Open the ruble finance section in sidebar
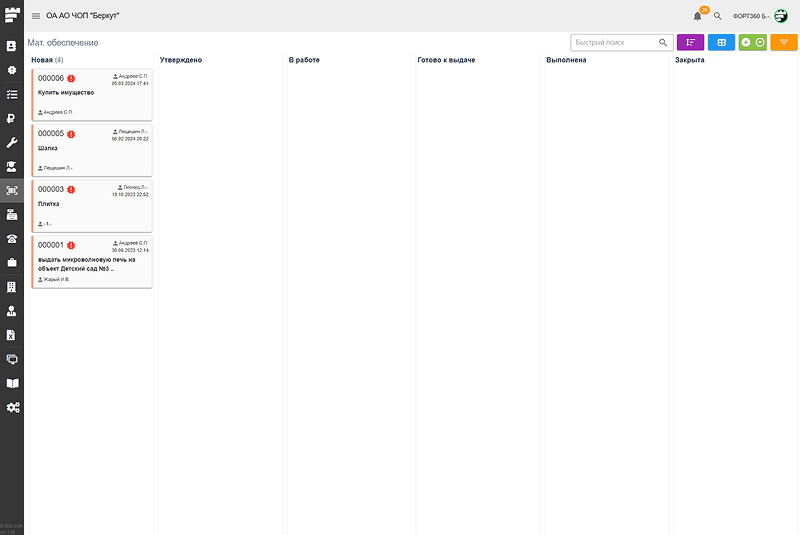 (x=12, y=118)
